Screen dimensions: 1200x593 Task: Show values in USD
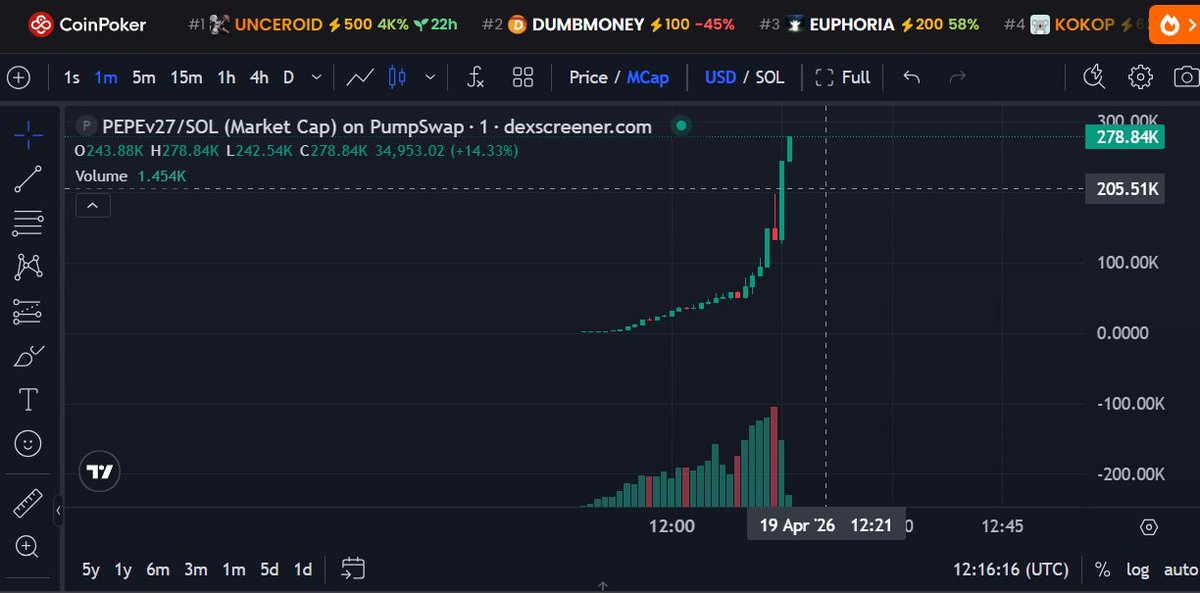pos(720,77)
